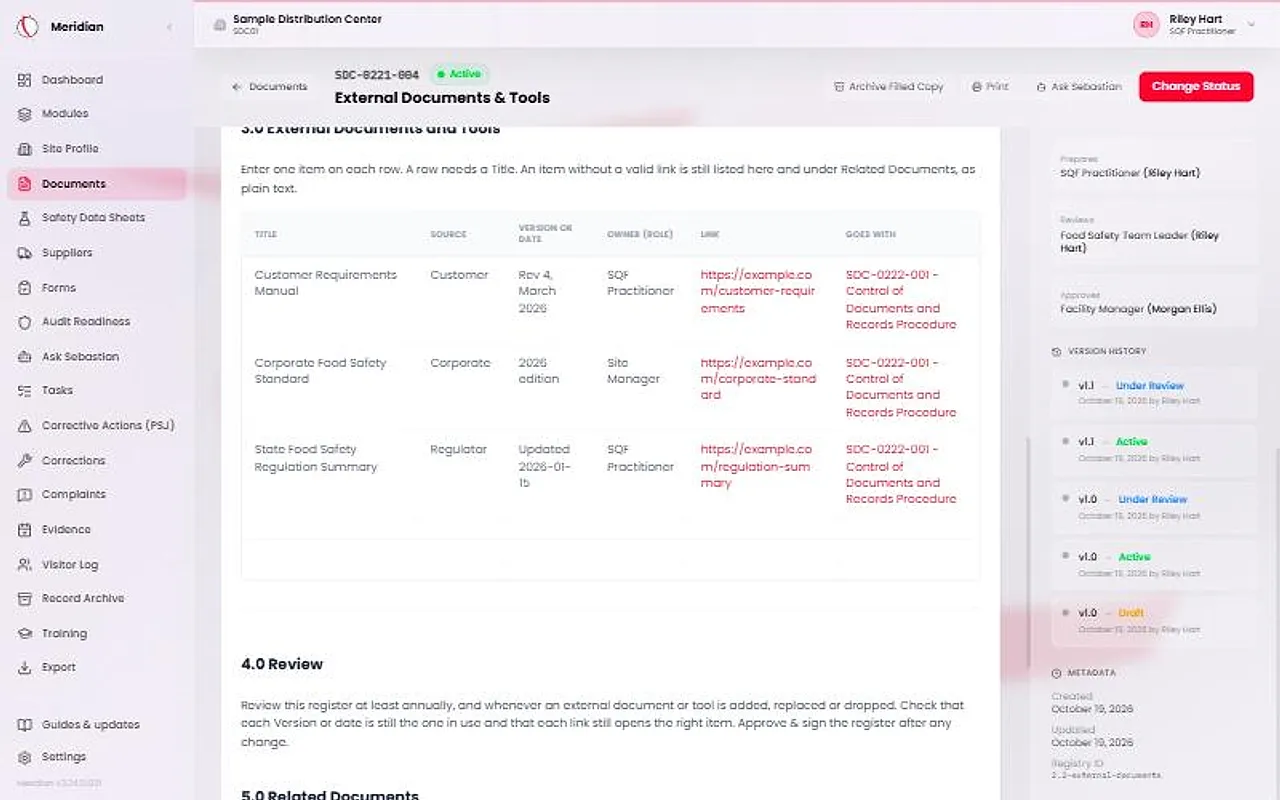Open Corrective Actions warning icon
This screenshot has width=1280, height=800.
tap(25, 426)
